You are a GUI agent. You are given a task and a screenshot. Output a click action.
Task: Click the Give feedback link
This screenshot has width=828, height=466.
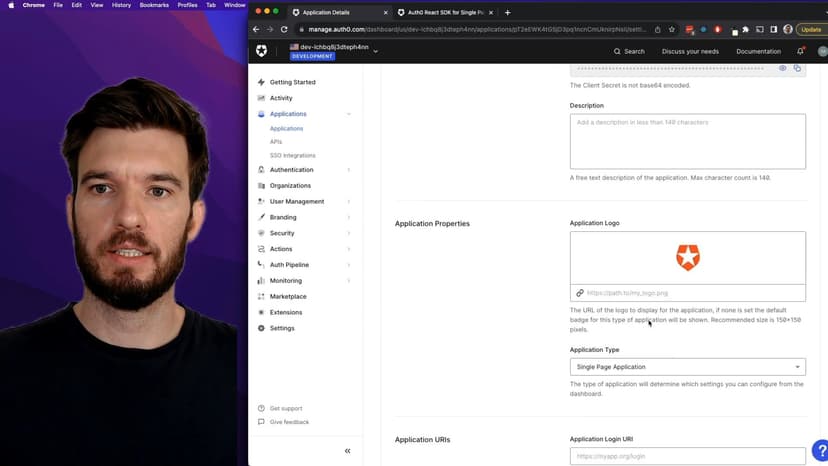coord(289,422)
